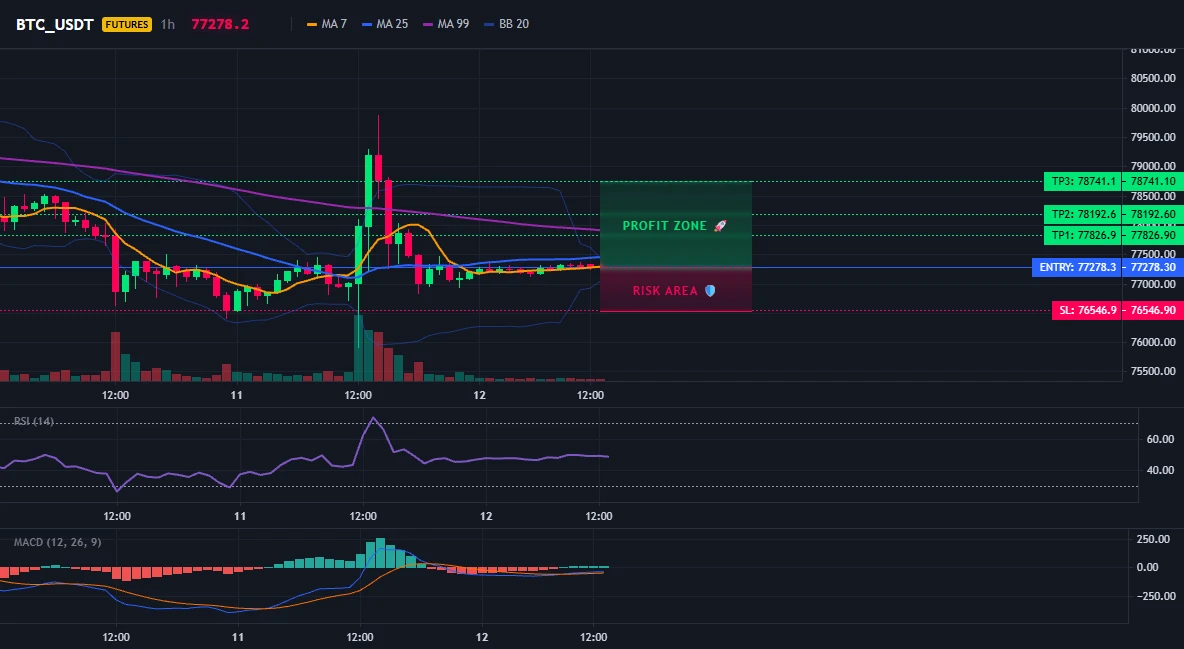Click date label 12 under the MACD pane
This screenshot has width=1184, height=649.
pos(483,637)
